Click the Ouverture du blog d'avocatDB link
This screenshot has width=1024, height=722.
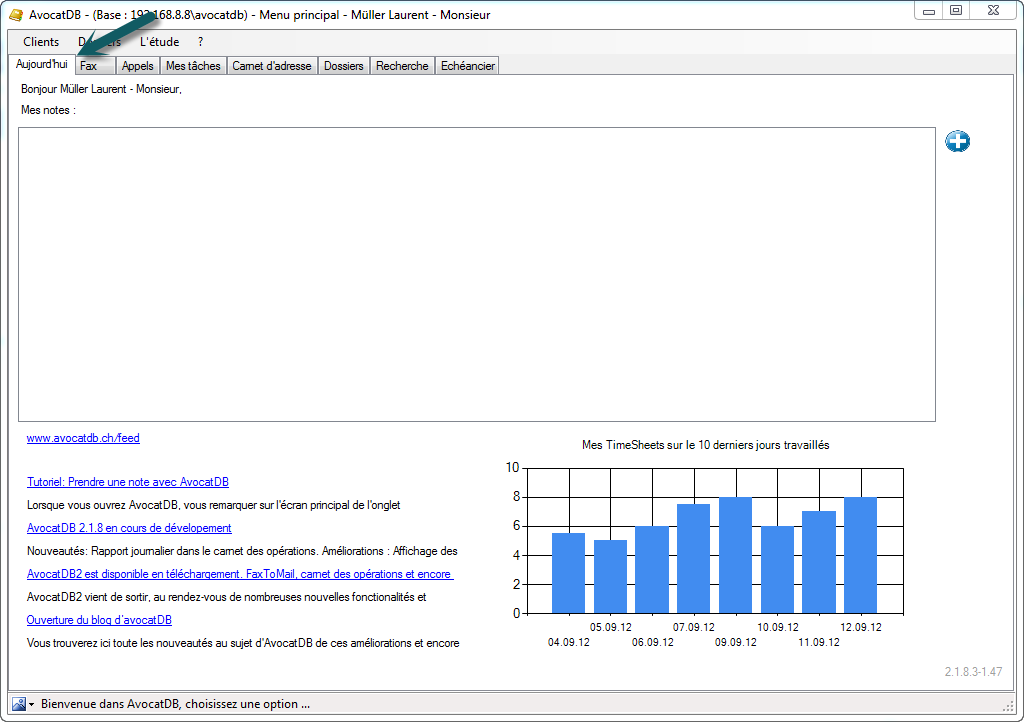click(99, 620)
